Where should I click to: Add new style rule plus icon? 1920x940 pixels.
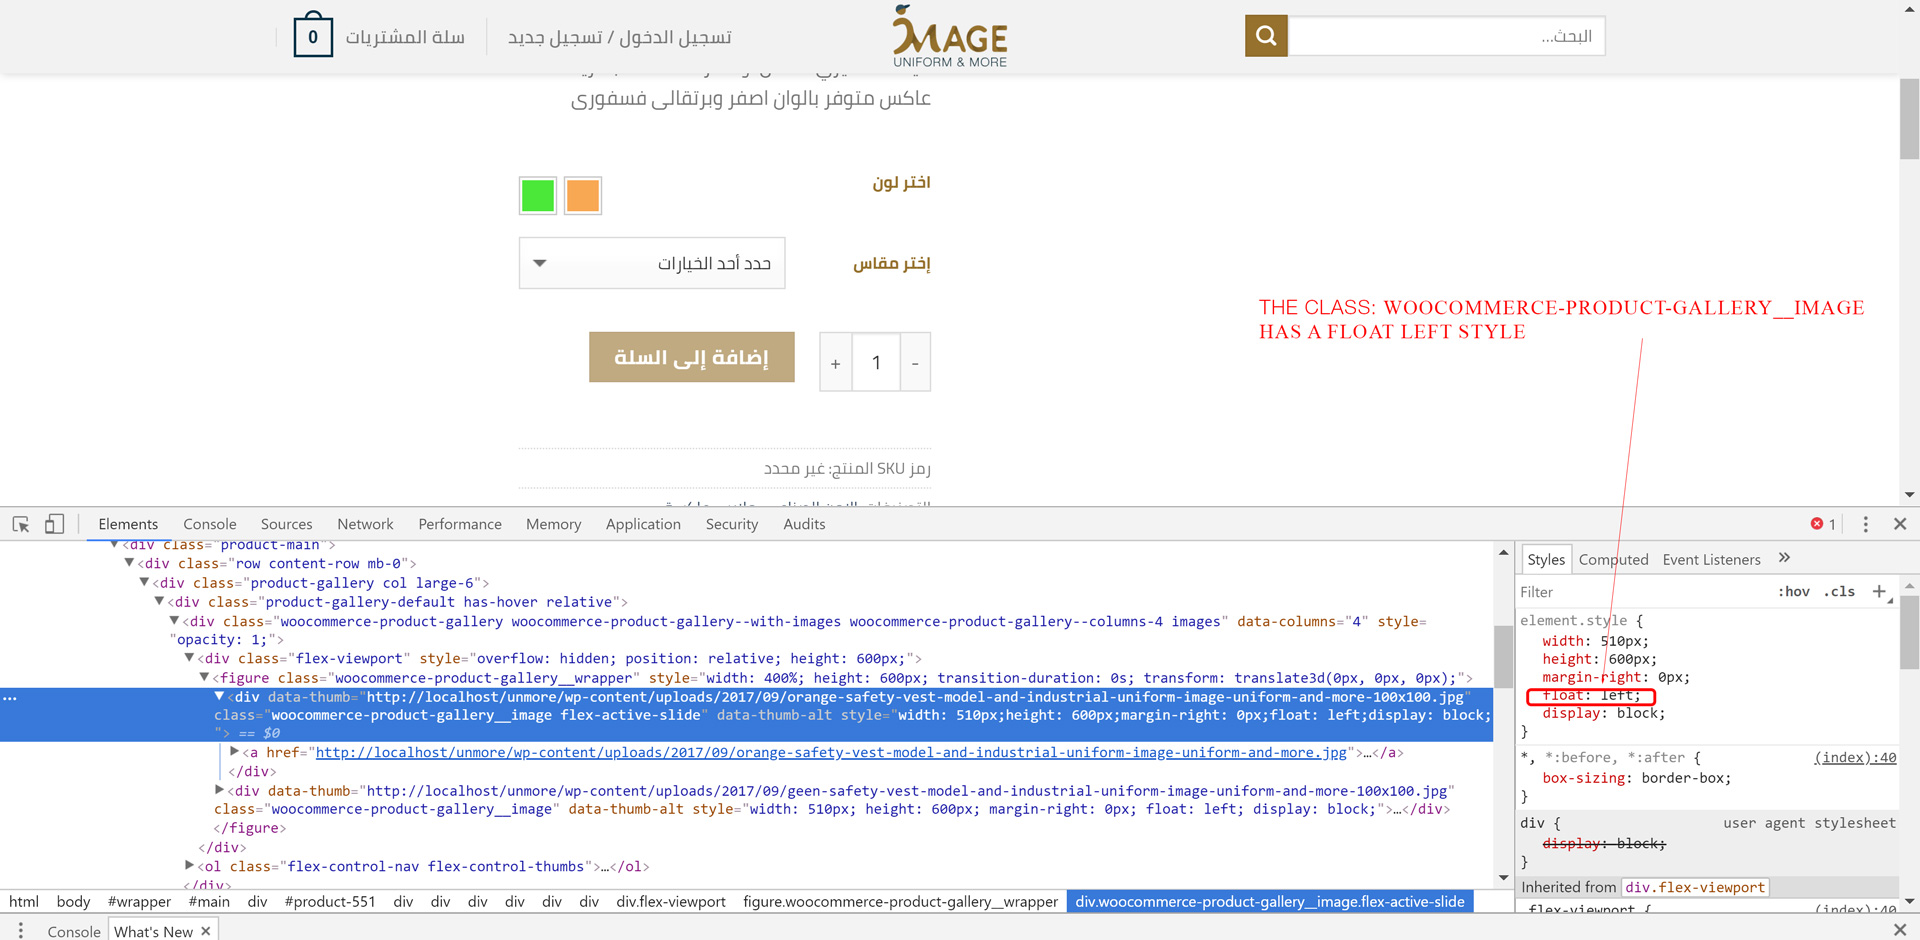click(1879, 592)
